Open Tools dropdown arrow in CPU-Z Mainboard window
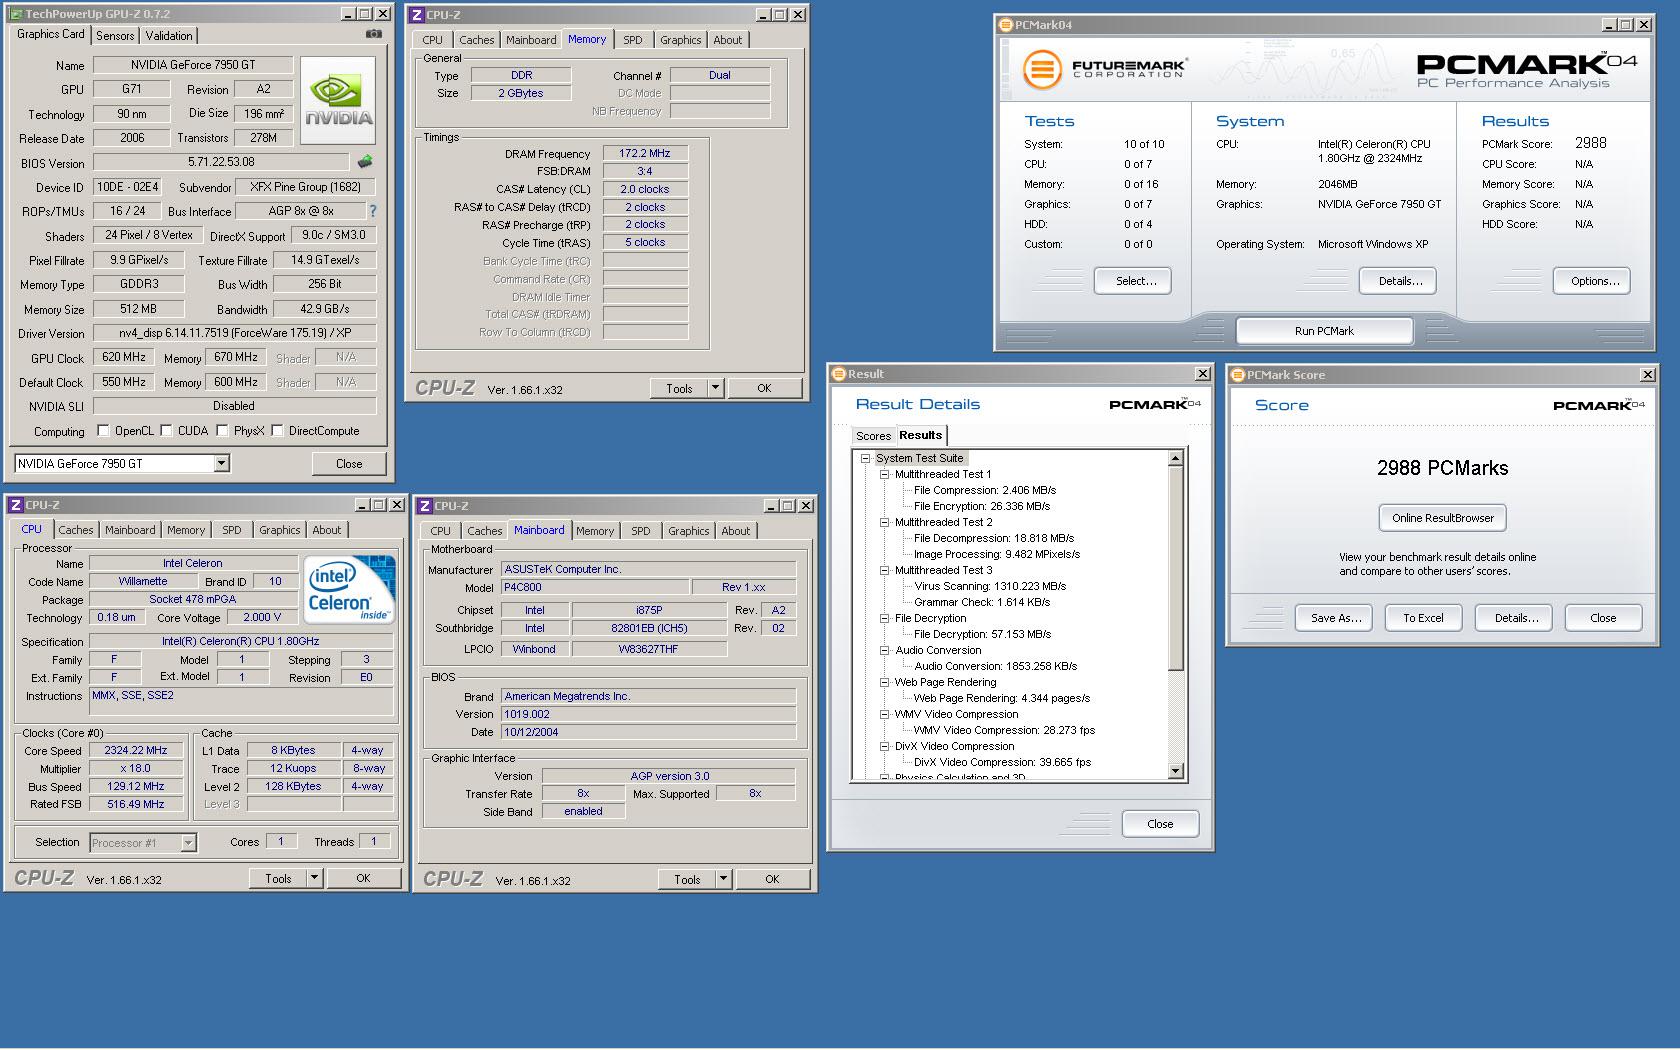 point(723,879)
